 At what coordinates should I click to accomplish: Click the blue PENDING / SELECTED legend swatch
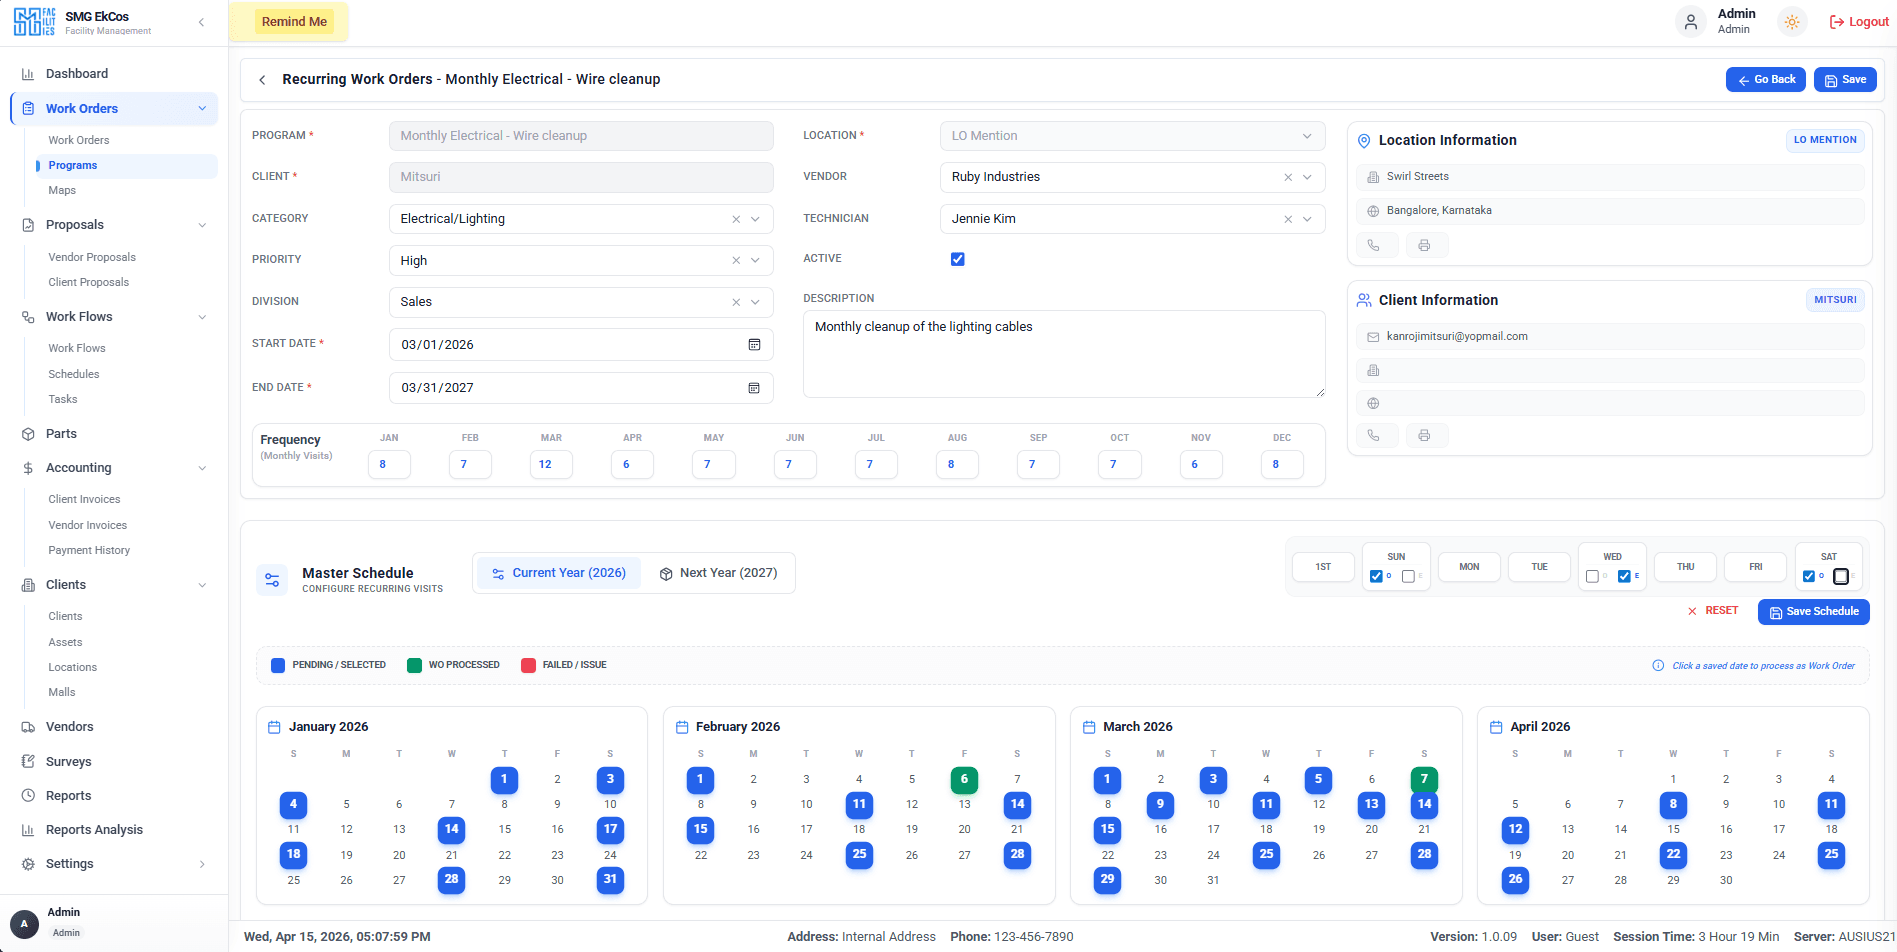[x=277, y=664]
